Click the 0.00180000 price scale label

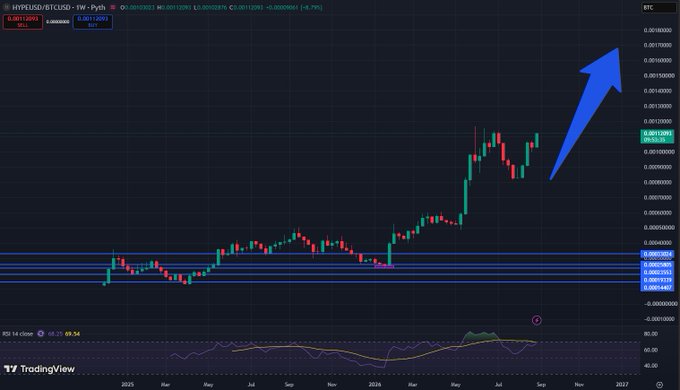point(659,30)
